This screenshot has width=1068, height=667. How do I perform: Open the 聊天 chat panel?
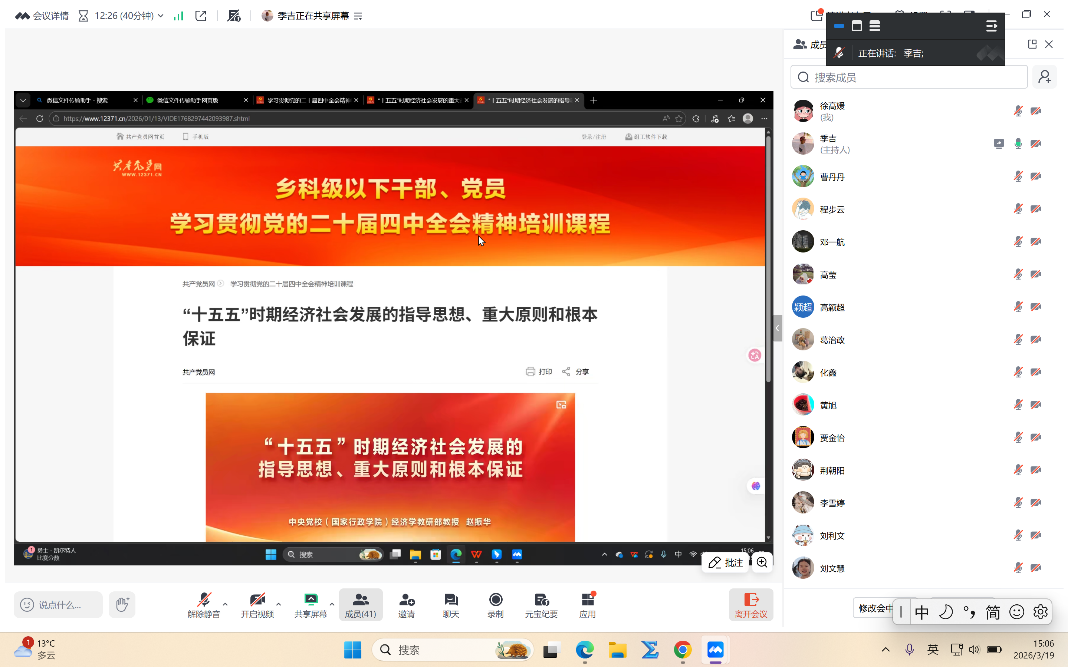point(451,604)
